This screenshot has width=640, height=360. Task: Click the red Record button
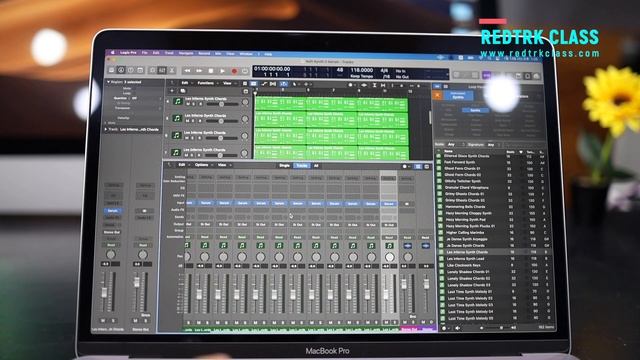[x=234, y=71]
